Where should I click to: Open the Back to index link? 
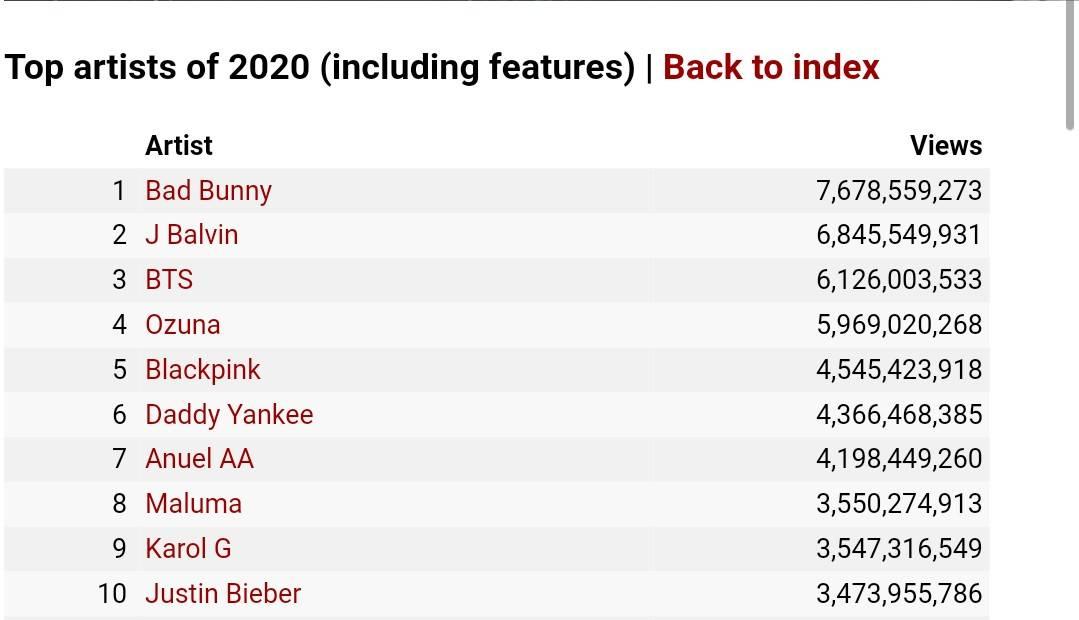(771, 67)
